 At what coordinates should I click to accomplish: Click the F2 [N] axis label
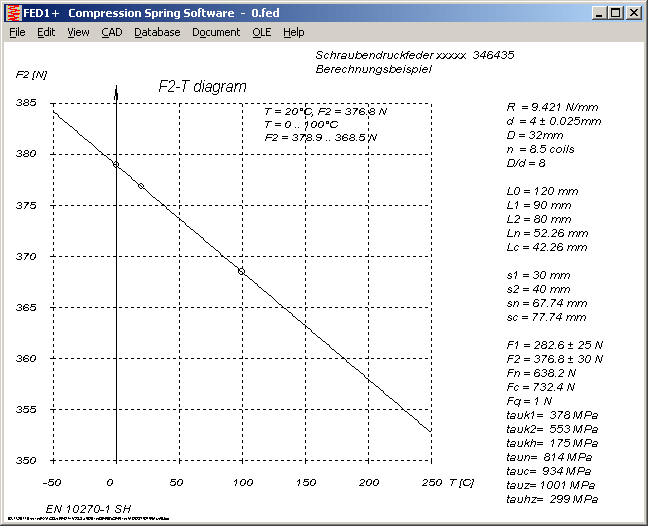[x=32, y=75]
